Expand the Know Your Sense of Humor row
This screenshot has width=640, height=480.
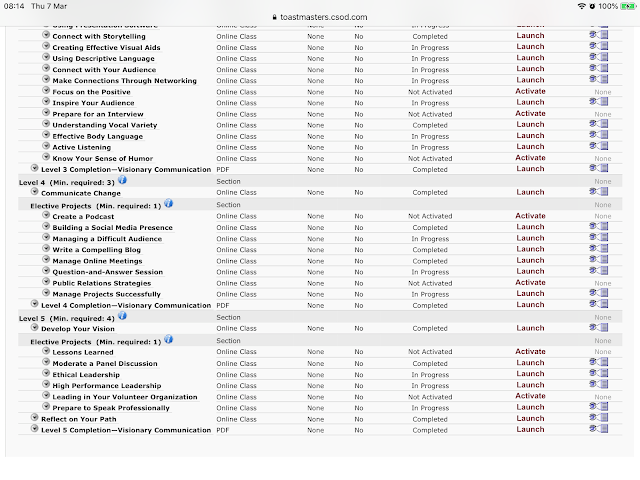tap(46, 157)
